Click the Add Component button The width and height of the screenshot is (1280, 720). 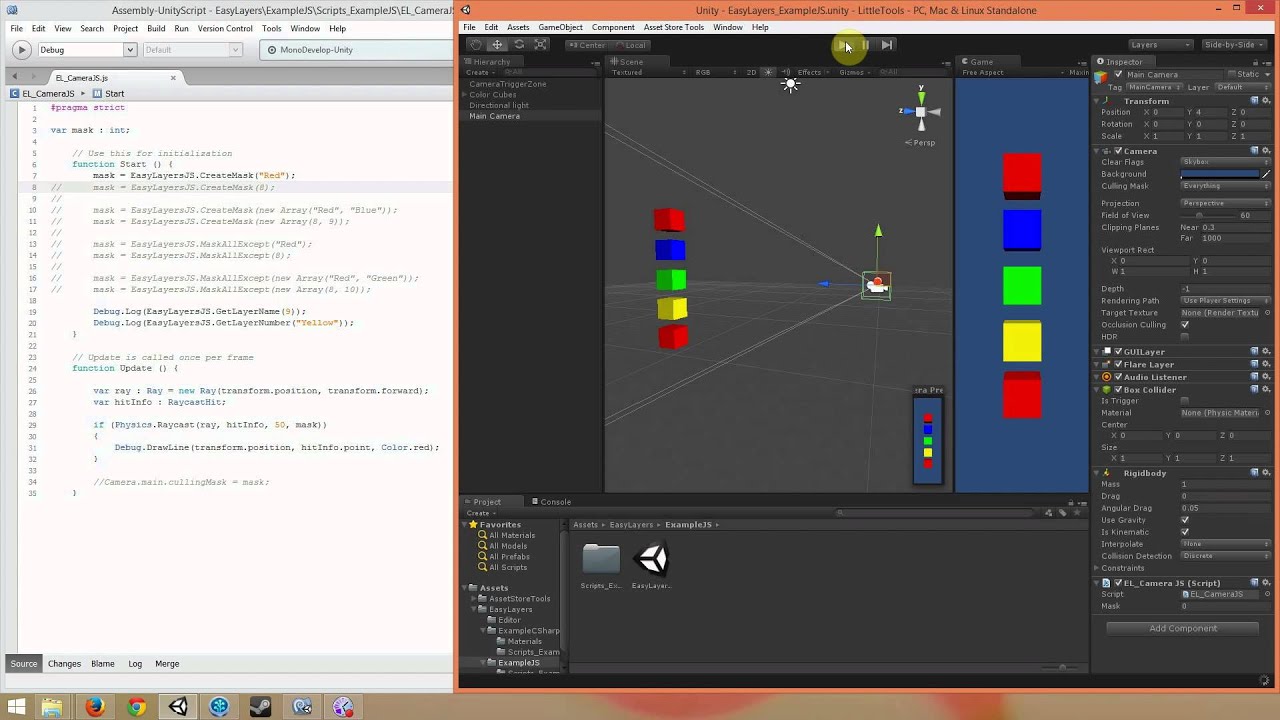pyautogui.click(x=1183, y=628)
